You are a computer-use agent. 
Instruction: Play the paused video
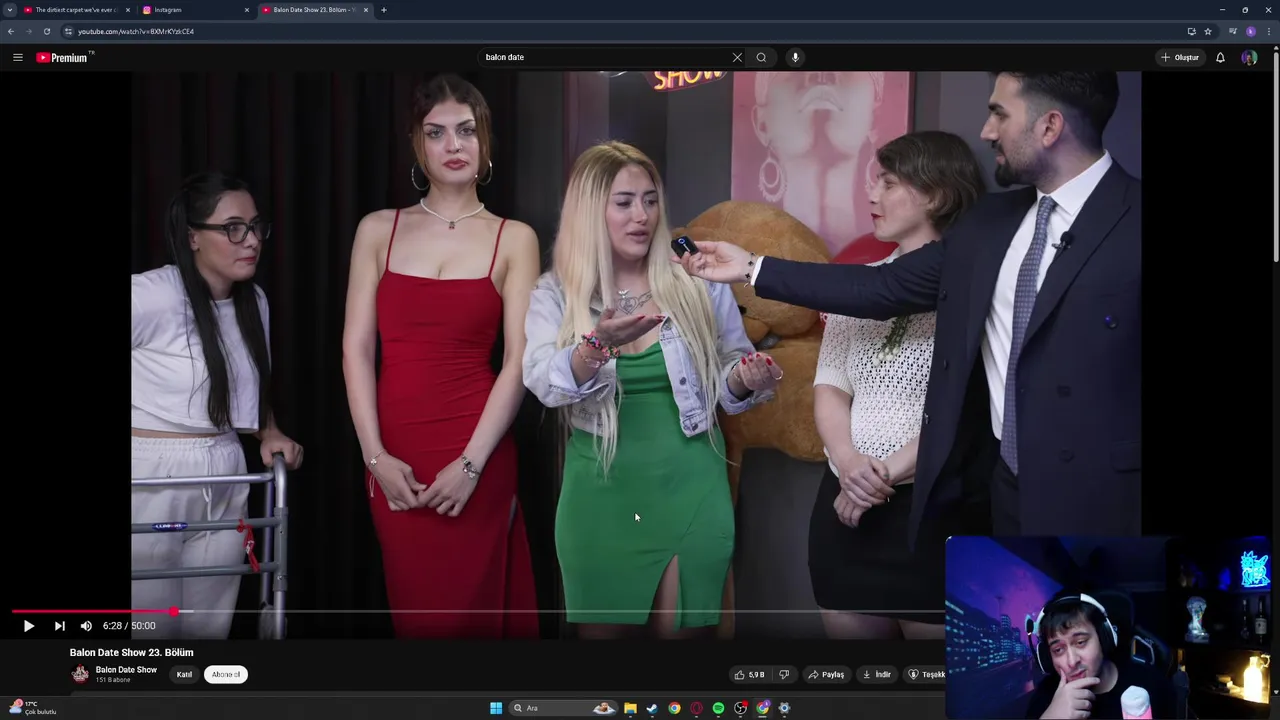point(28,626)
